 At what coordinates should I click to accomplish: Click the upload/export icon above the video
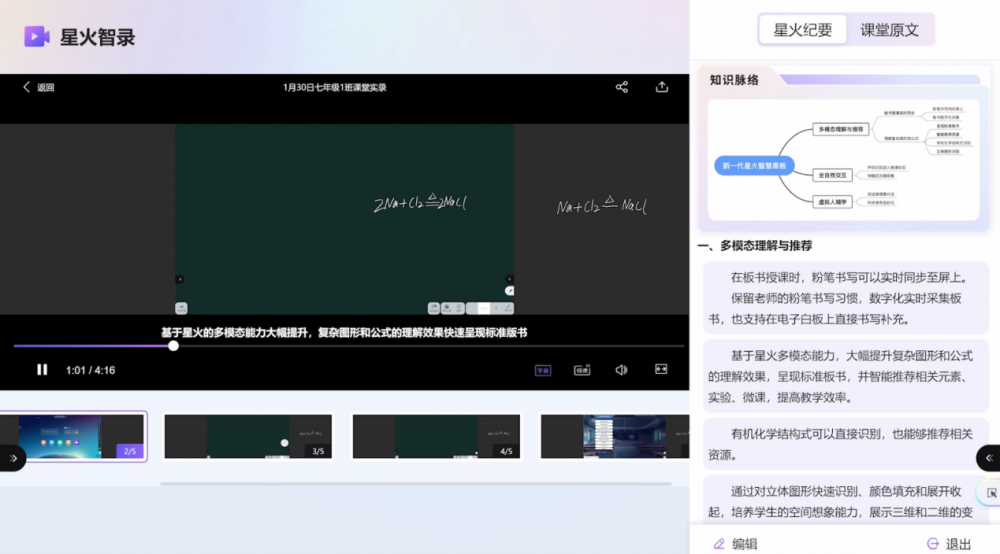coord(662,87)
